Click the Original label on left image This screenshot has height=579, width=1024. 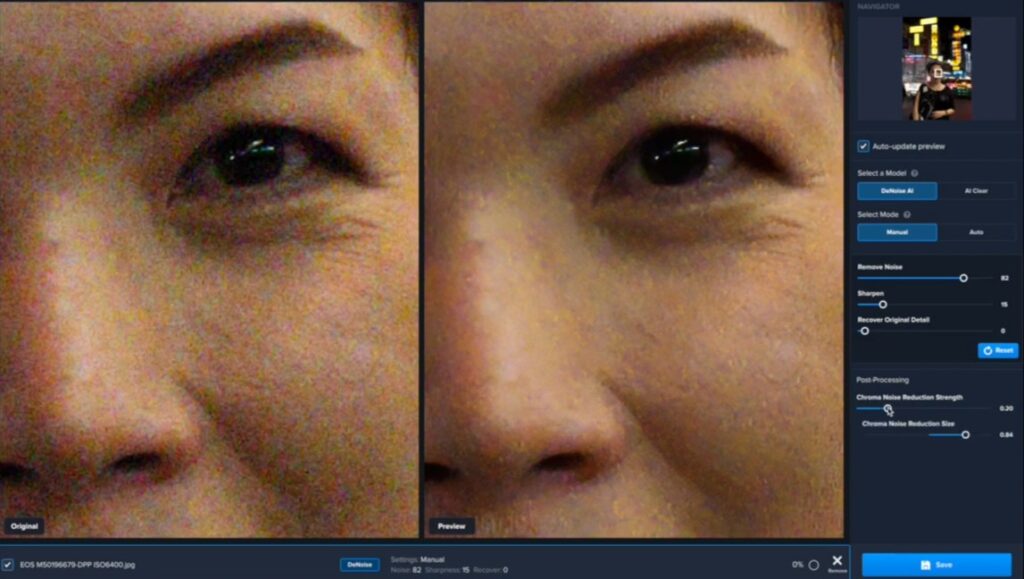point(22,526)
